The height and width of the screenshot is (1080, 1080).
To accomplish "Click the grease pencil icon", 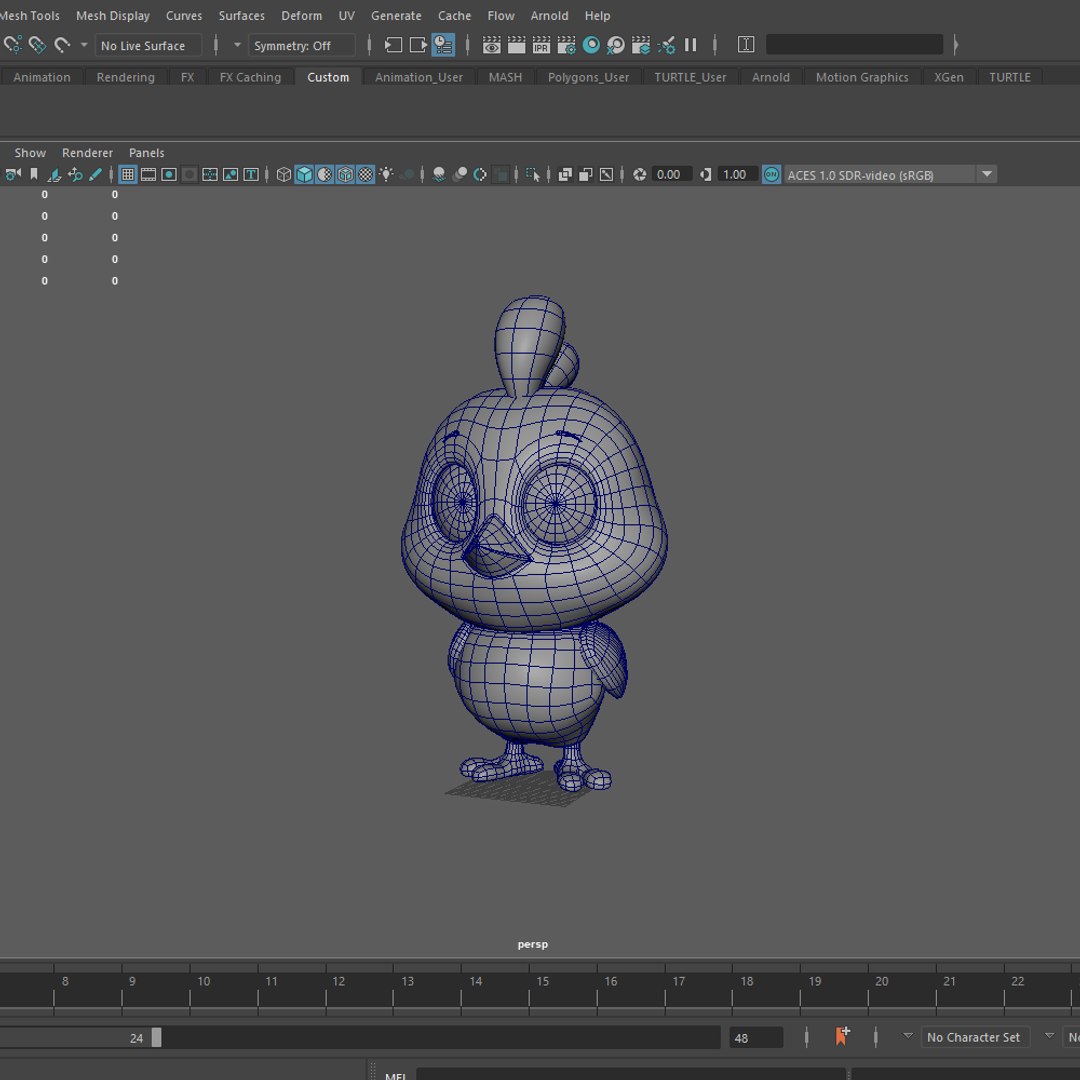I will click(x=95, y=175).
